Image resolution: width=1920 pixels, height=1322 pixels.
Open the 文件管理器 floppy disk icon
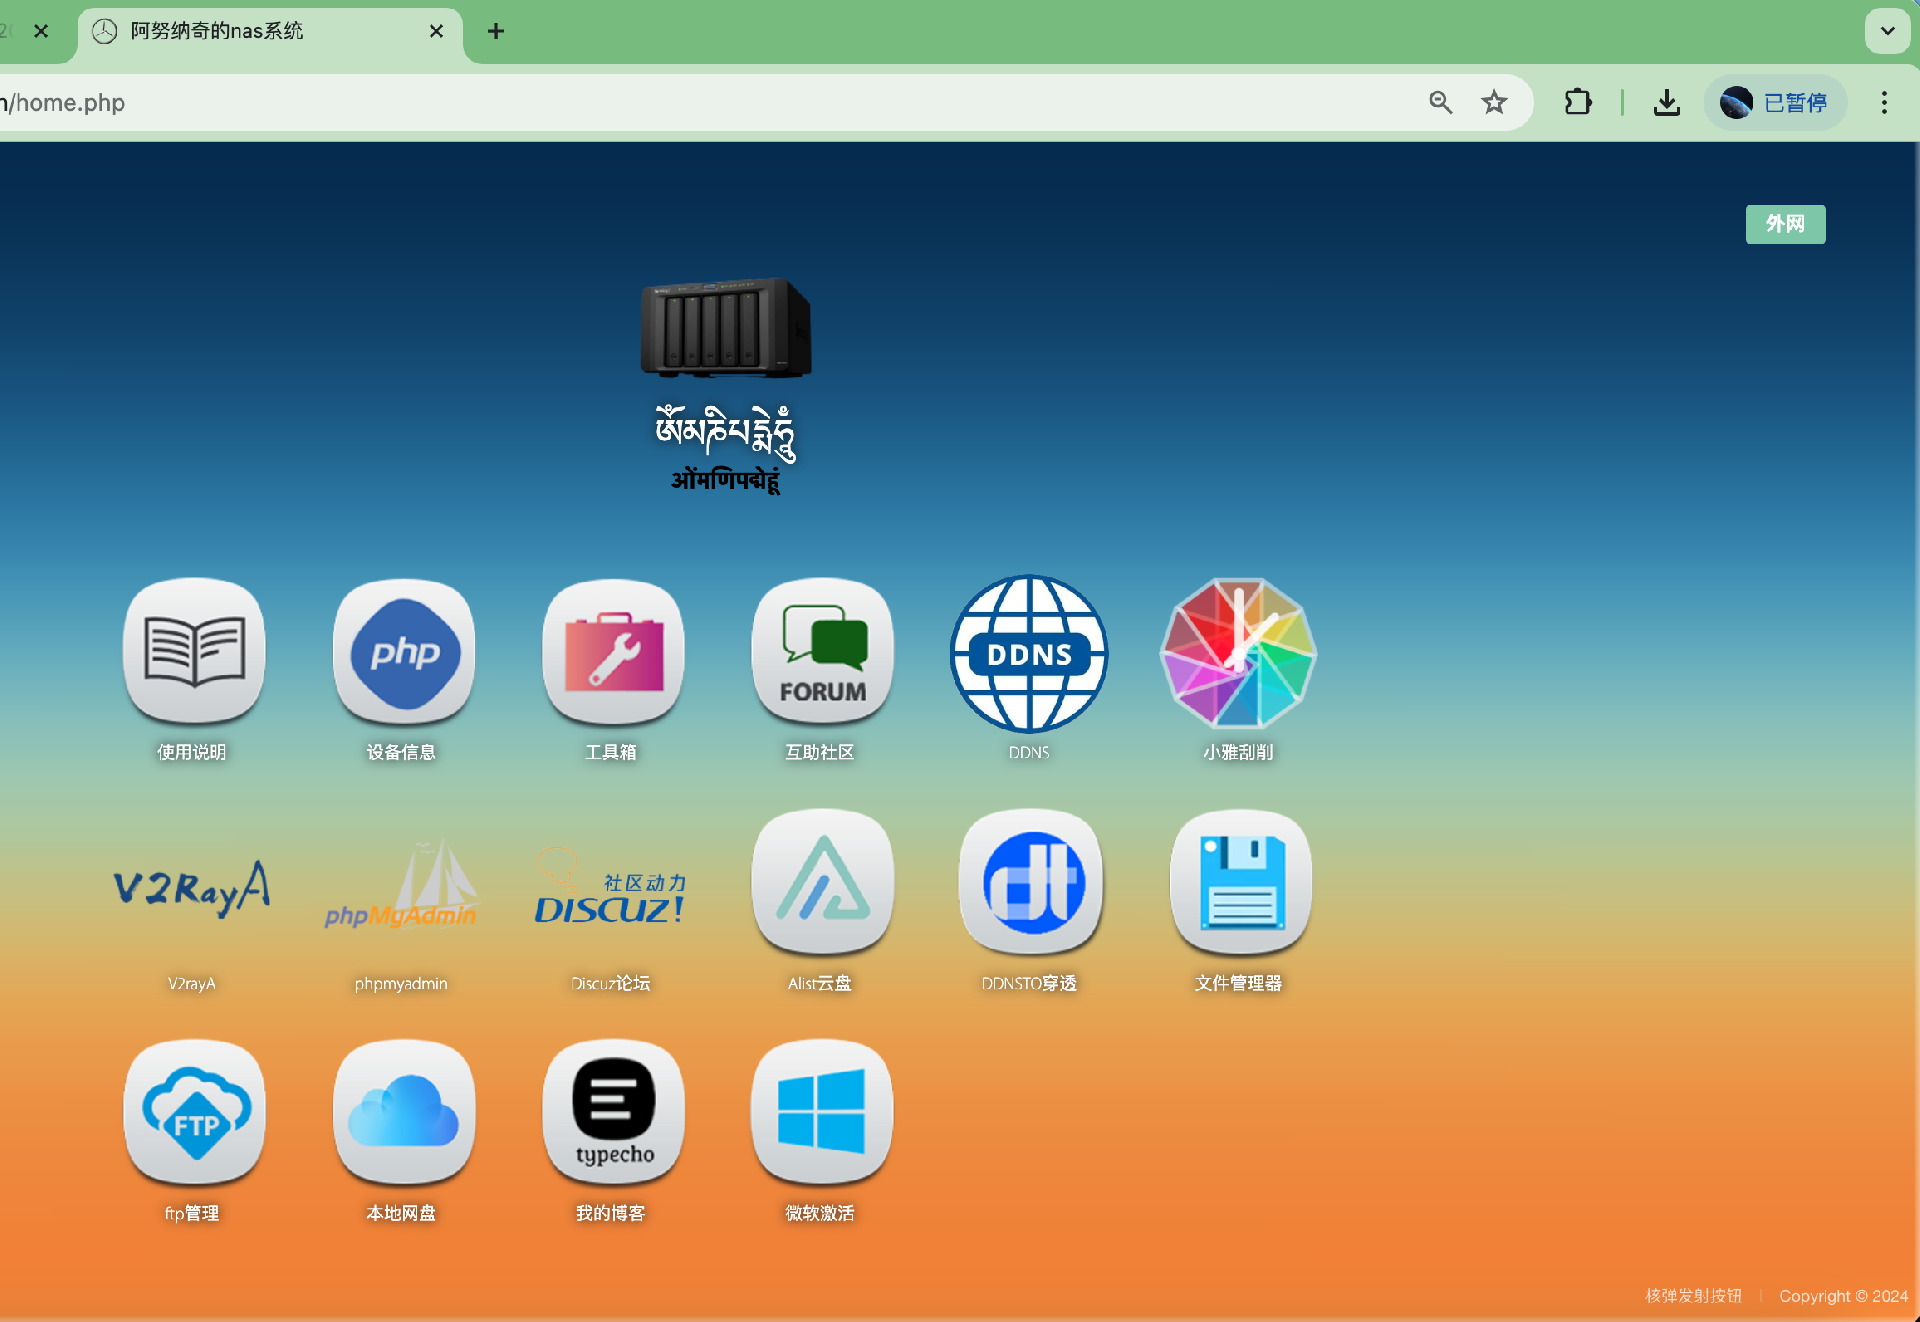[1240, 882]
